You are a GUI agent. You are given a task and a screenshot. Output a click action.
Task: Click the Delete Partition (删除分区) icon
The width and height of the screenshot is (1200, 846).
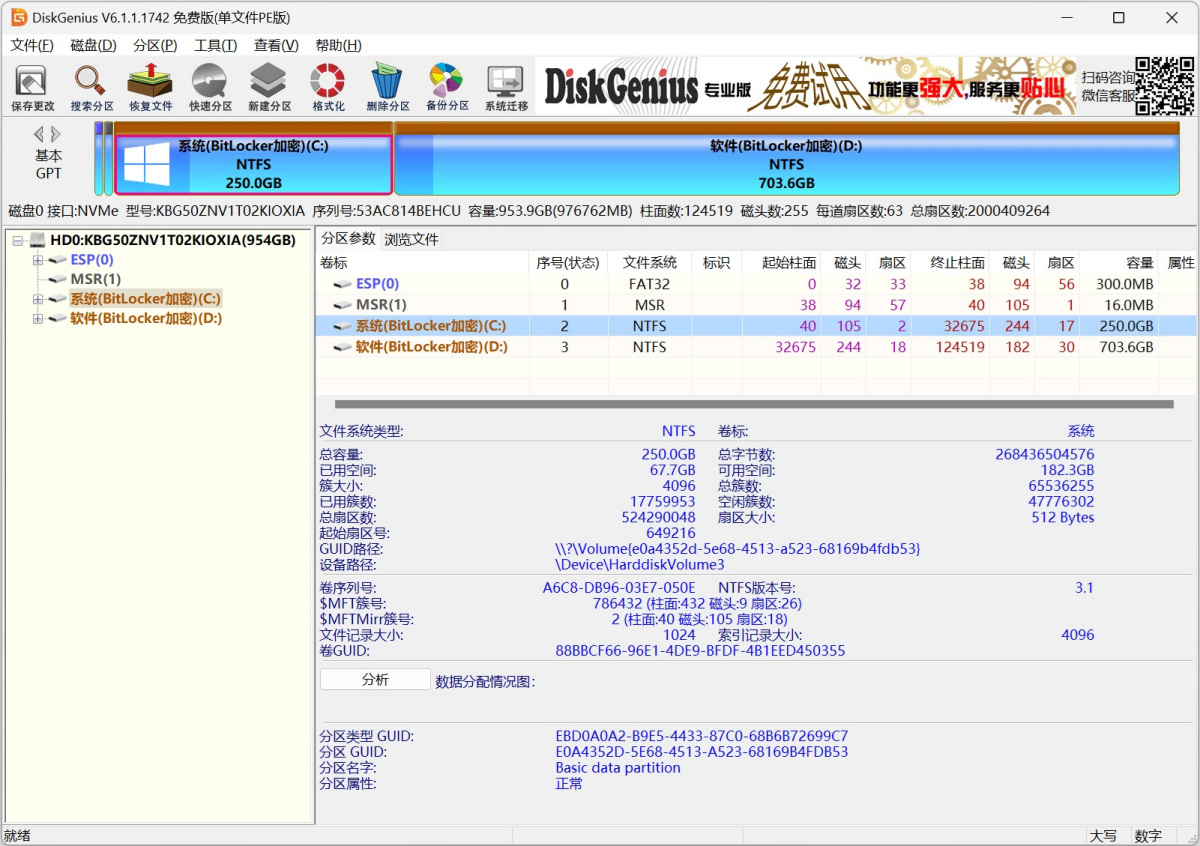[x=387, y=86]
